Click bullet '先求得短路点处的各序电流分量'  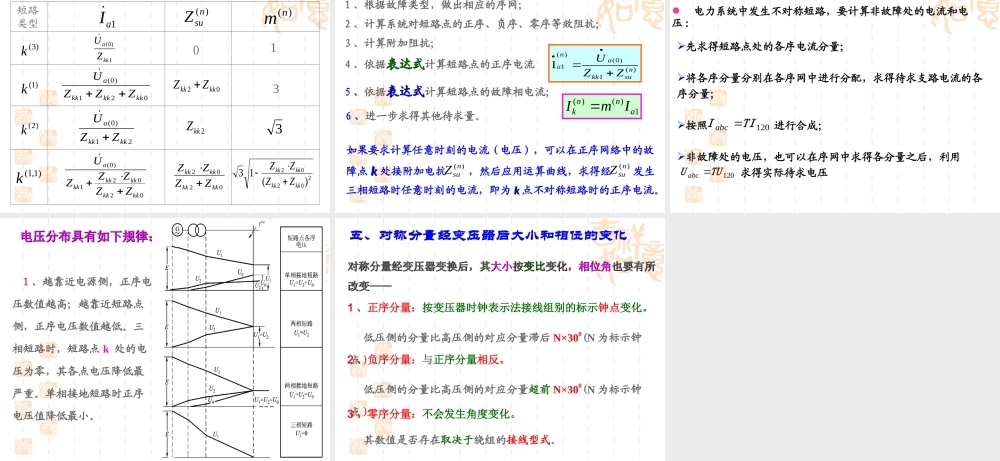click(760, 47)
